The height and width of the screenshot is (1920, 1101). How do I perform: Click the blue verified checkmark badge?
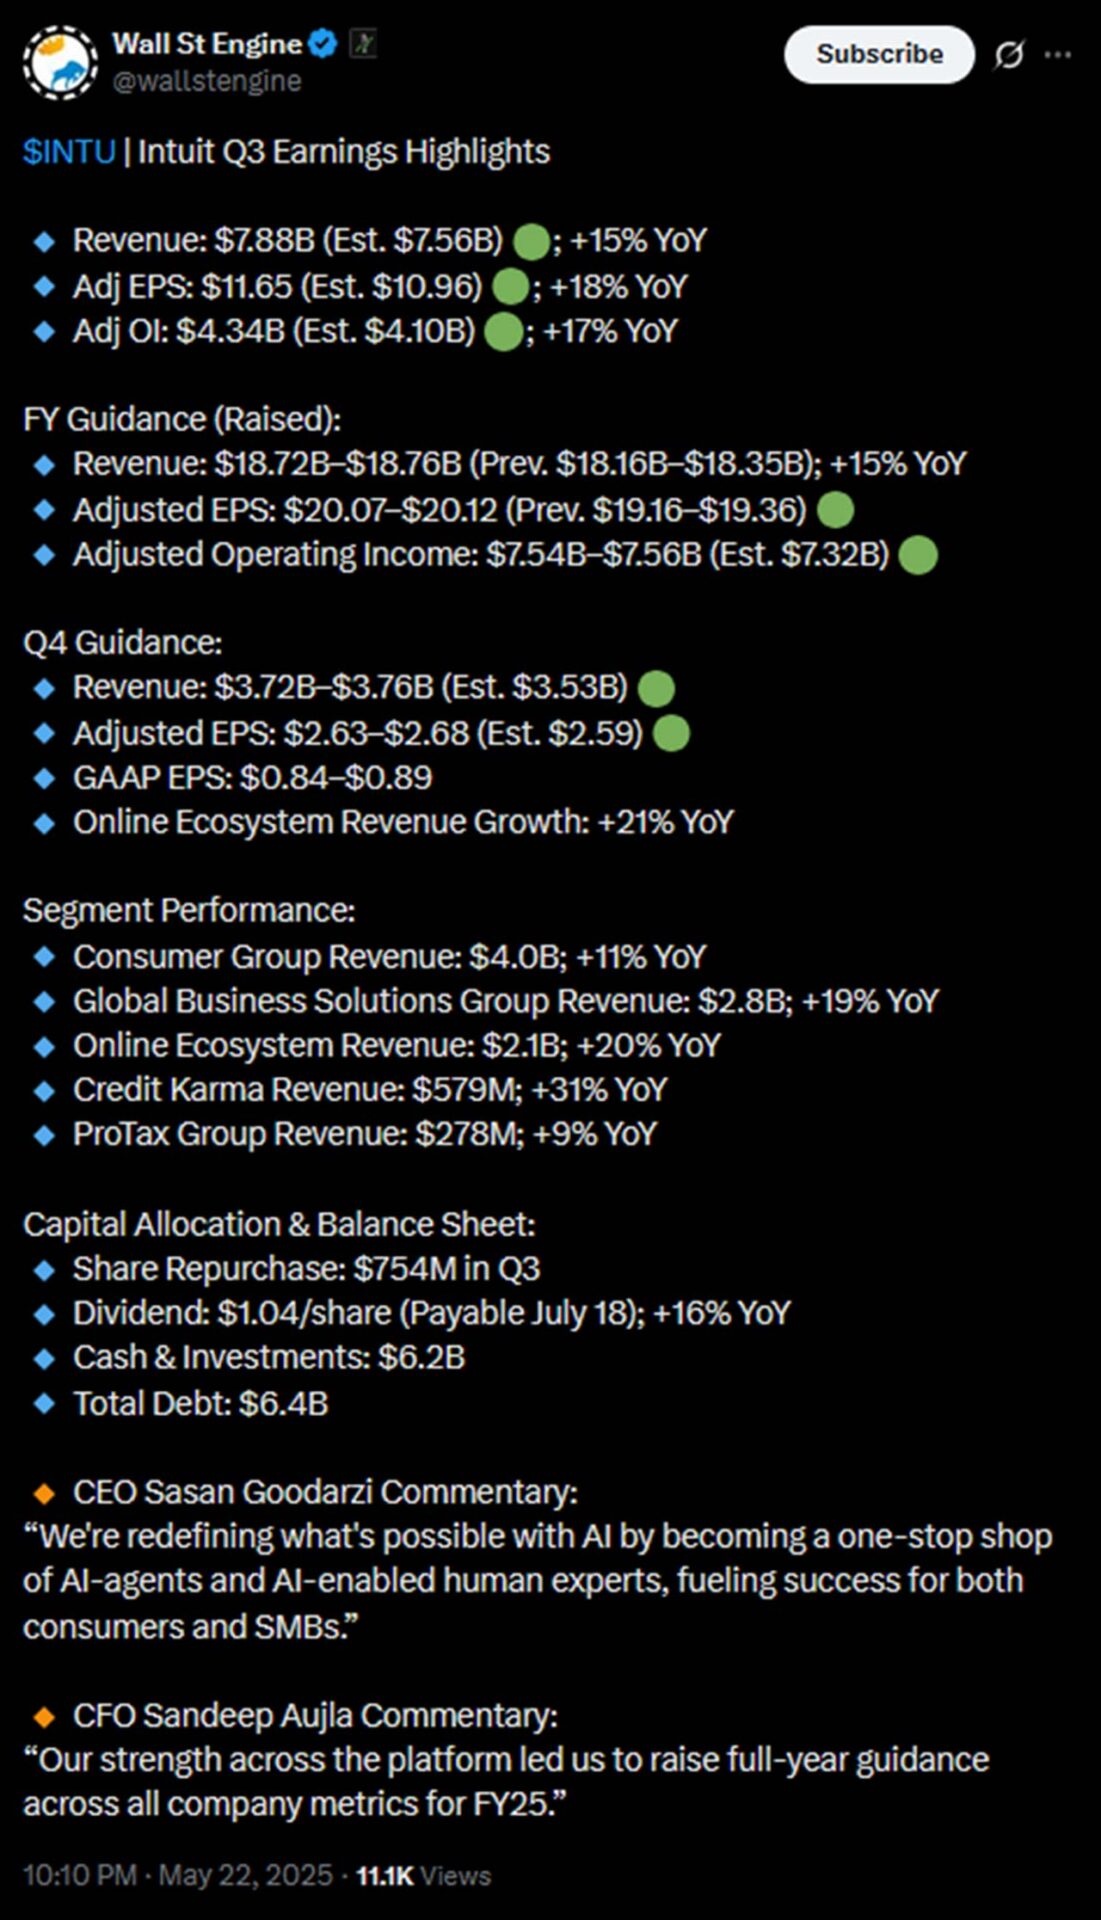click(x=323, y=44)
